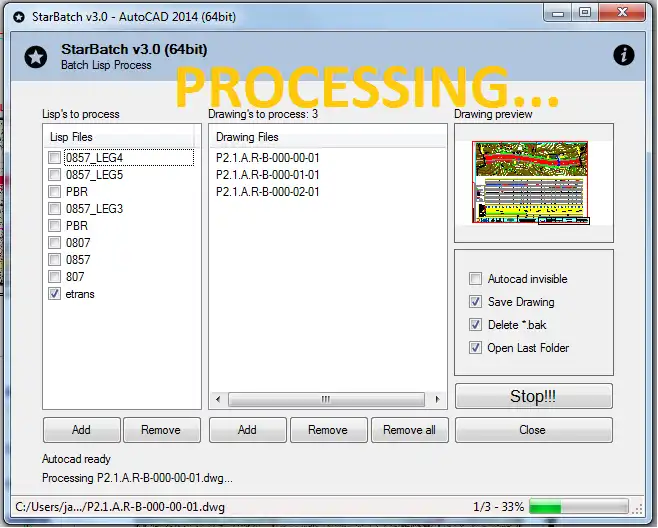Select drawing P2.1.A.R-B-000-01-01
658x528 pixels.
point(268,175)
